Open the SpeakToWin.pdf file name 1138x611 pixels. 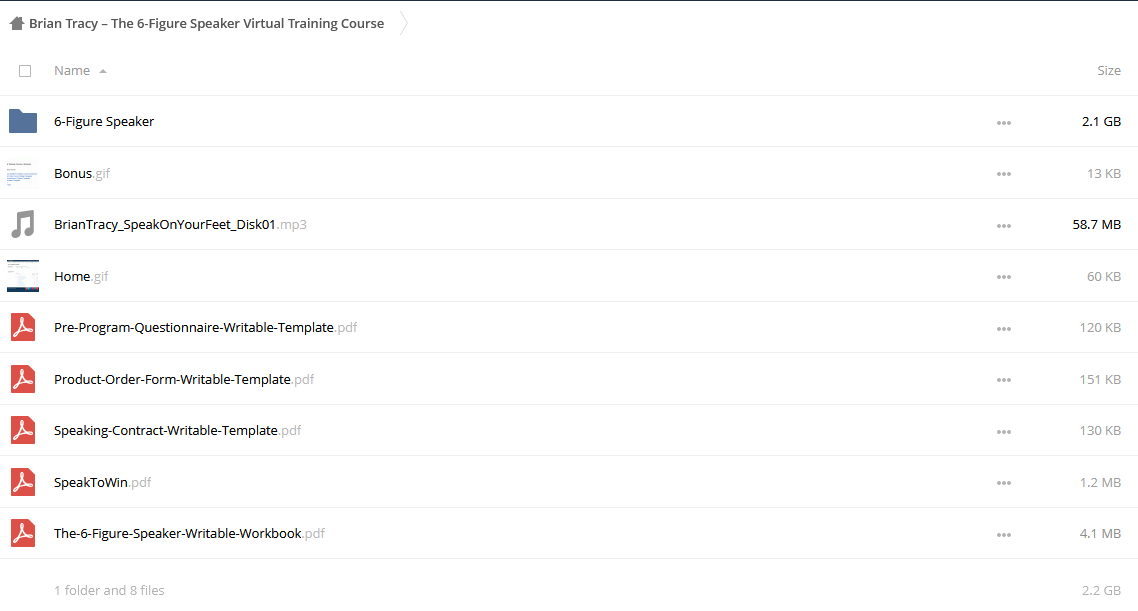[x=102, y=482]
